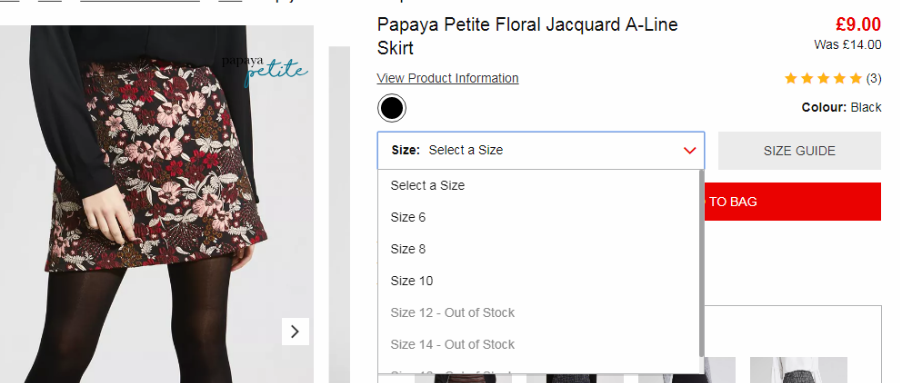The width and height of the screenshot is (900, 383).
Task: Click the size list scrollbar
Action: point(701,264)
